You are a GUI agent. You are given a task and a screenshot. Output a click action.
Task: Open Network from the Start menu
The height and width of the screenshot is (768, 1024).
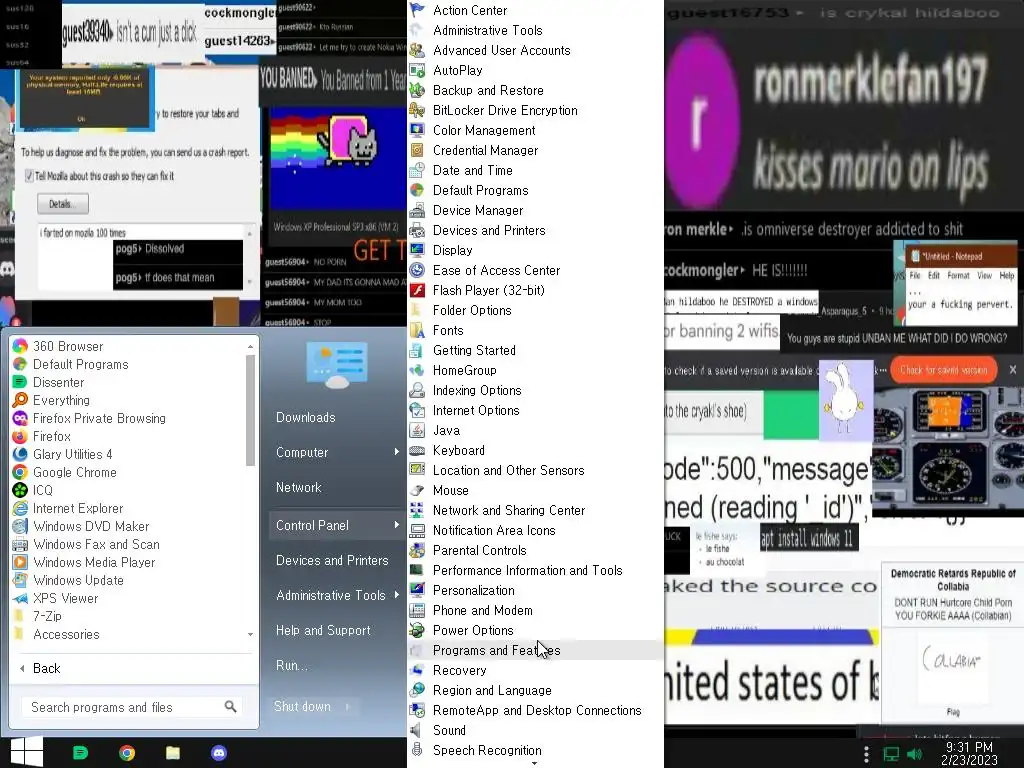click(298, 487)
